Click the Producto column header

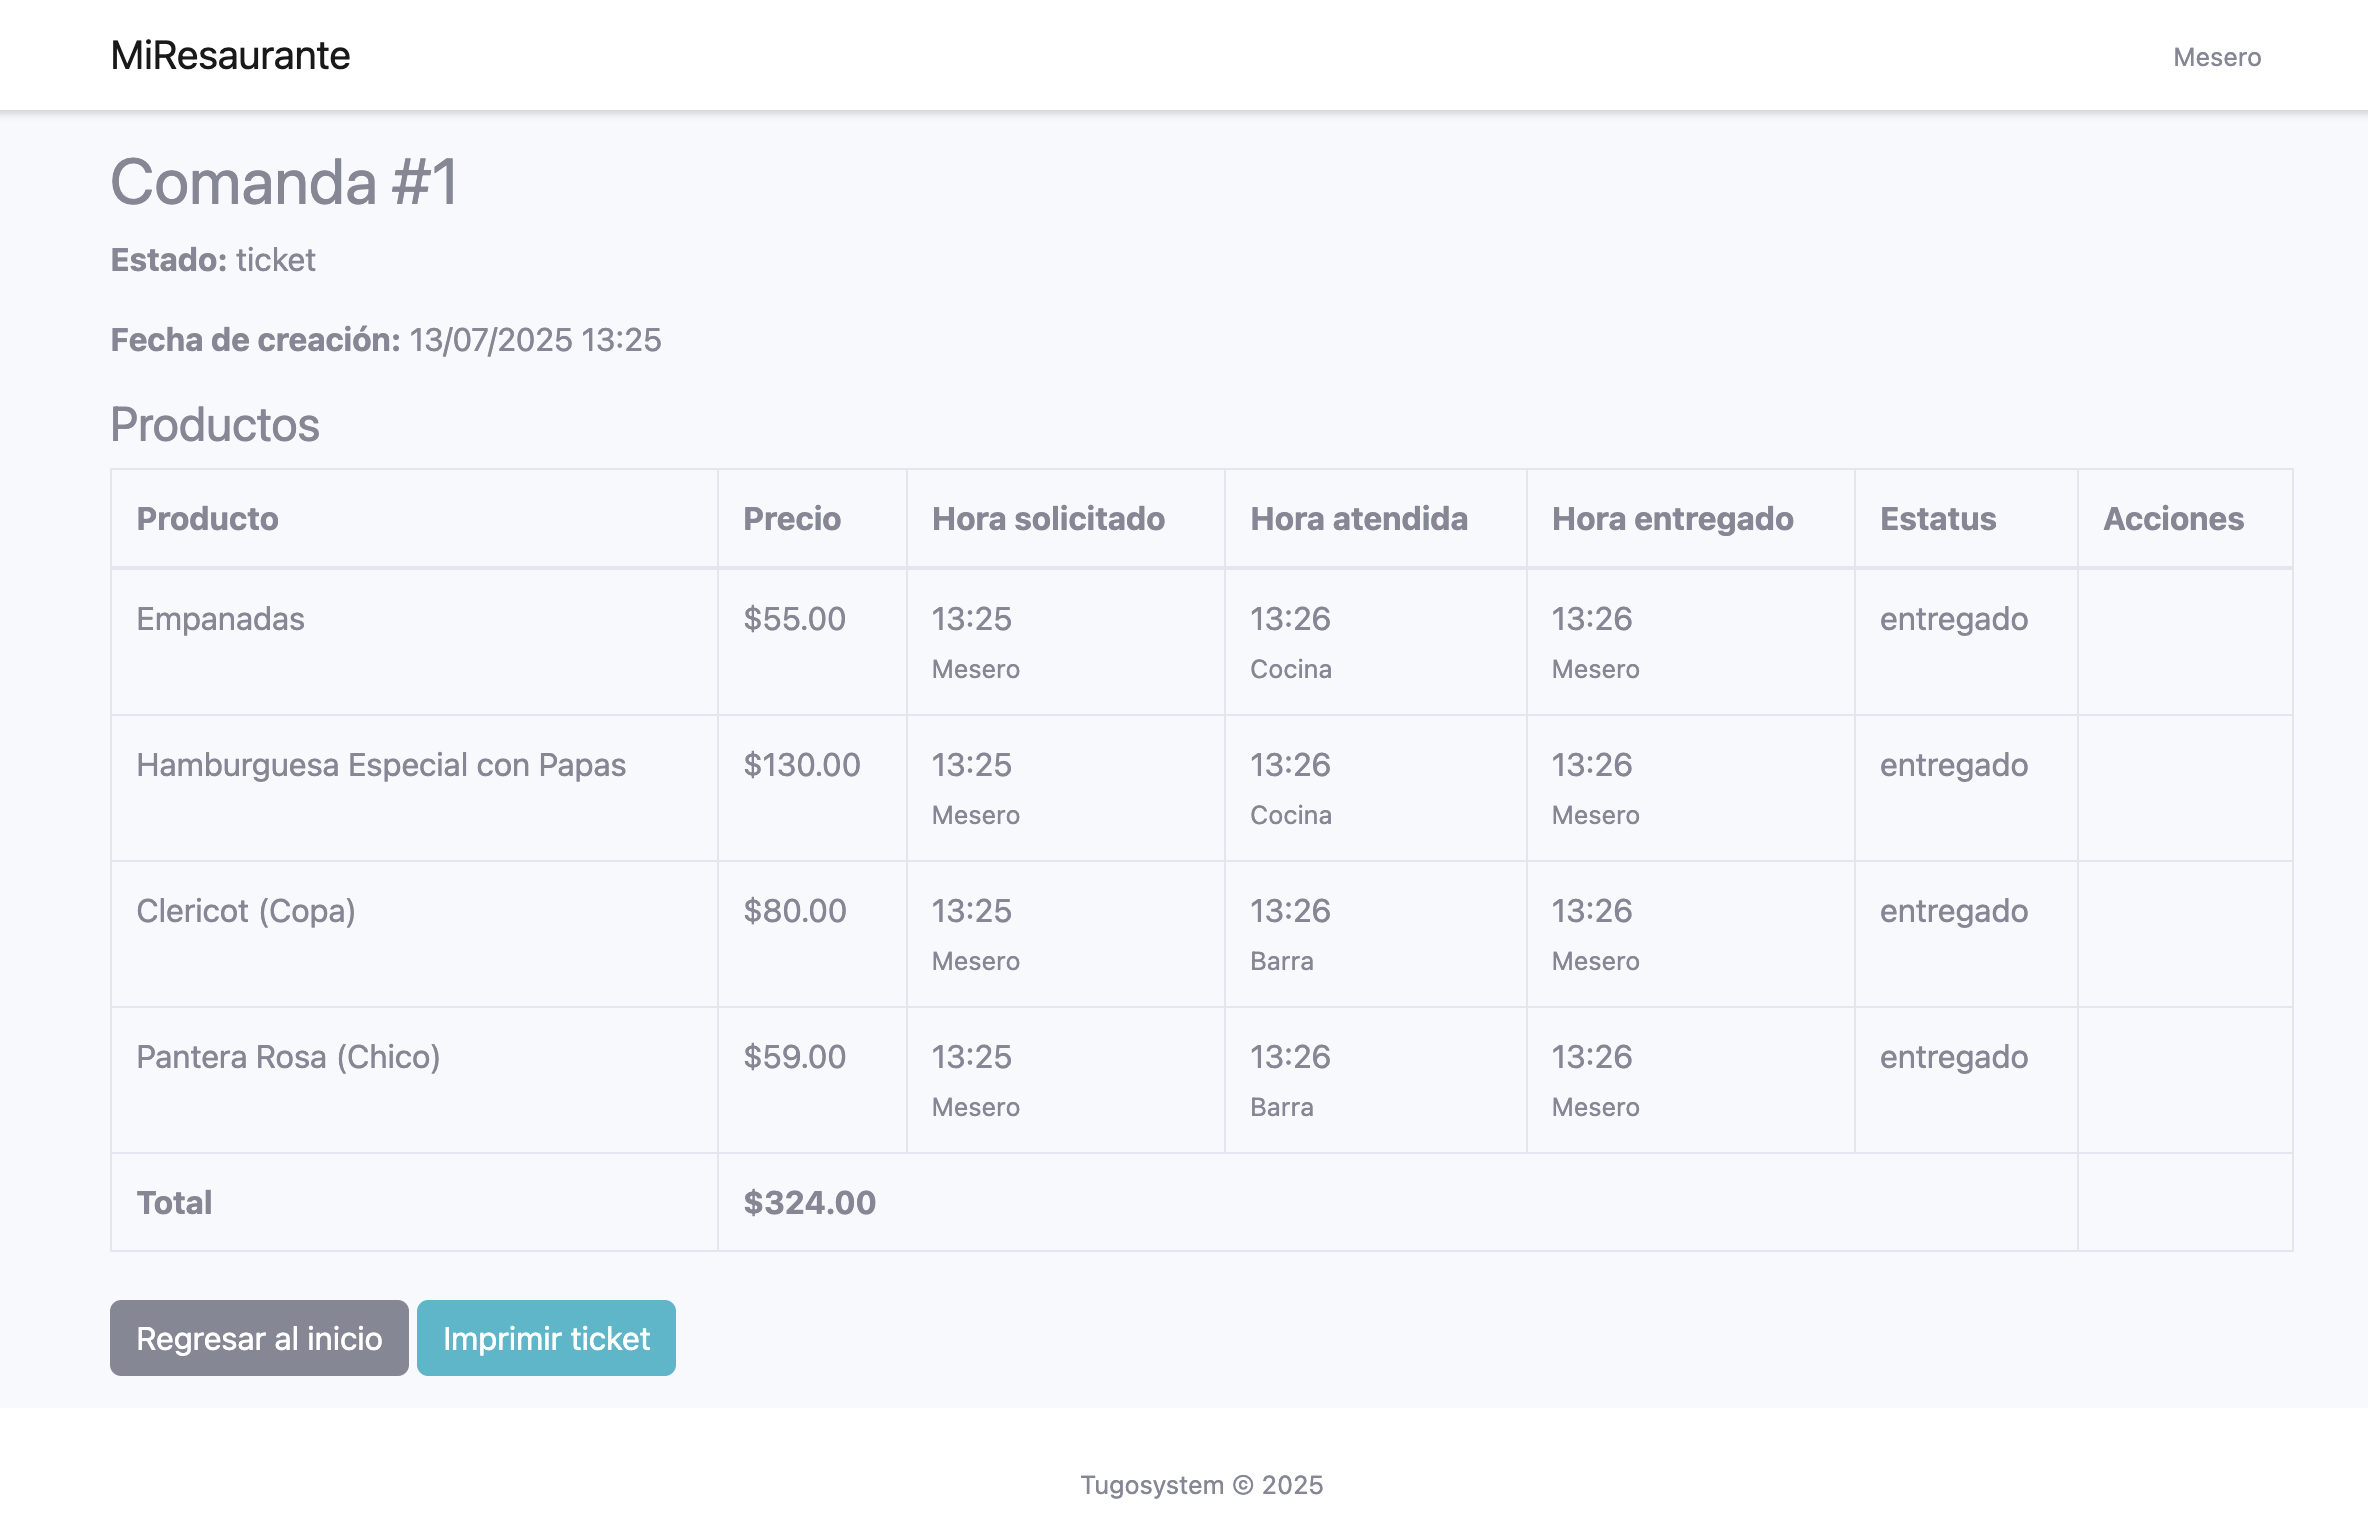(x=207, y=519)
